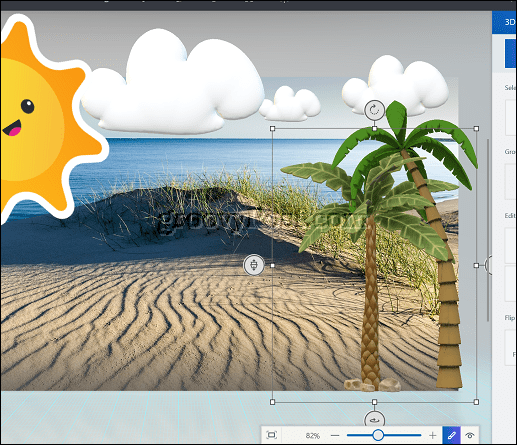This screenshot has width=517, height=445.
Task: Click the canvas vertical scrollbar
Action: click(x=488, y=230)
